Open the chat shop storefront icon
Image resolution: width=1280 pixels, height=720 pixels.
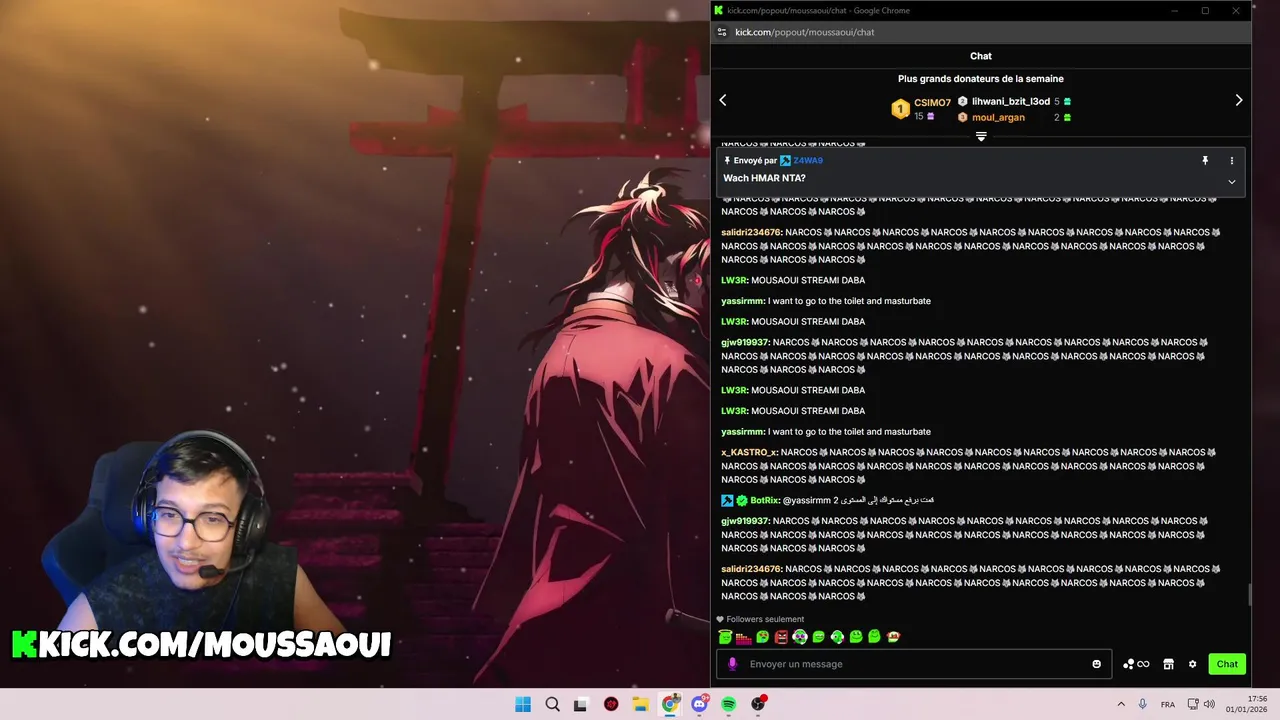tap(1168, 664)
